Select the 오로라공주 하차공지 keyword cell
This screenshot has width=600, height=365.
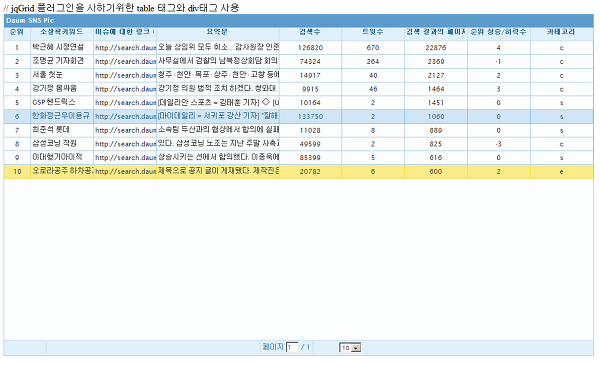pos(62,171)
